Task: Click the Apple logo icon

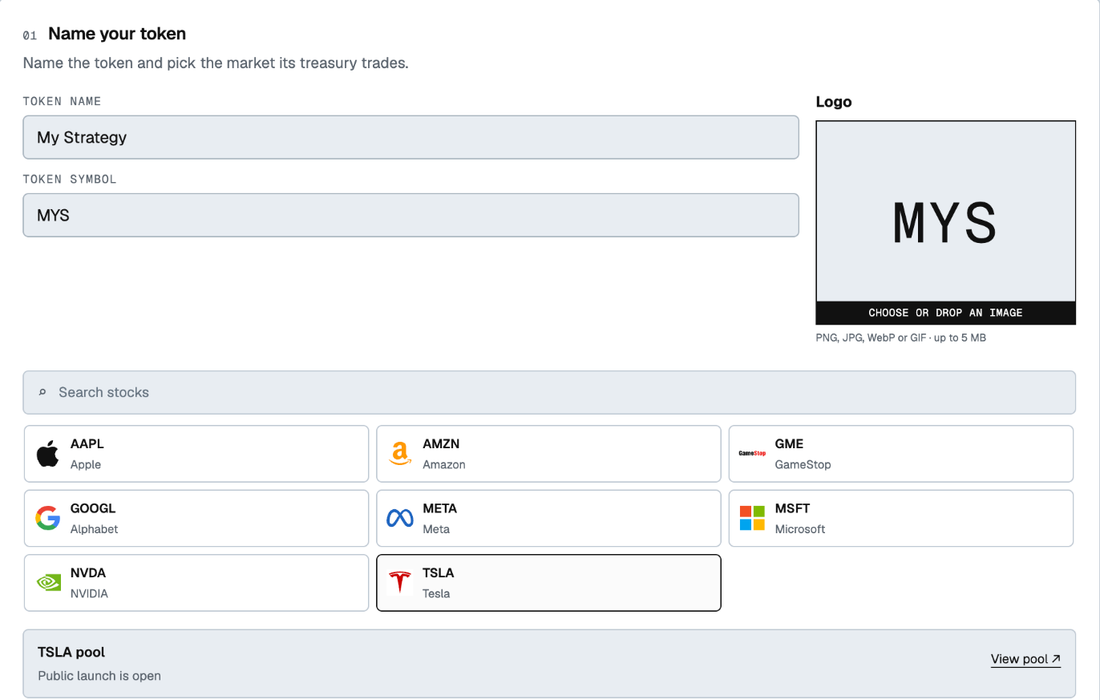Action: tap(48, 454)
